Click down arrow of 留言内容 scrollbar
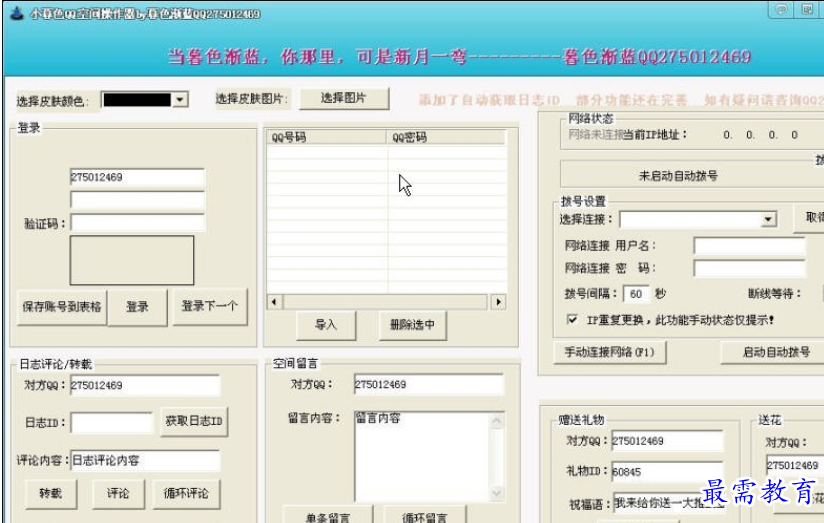 pos(497,493)
